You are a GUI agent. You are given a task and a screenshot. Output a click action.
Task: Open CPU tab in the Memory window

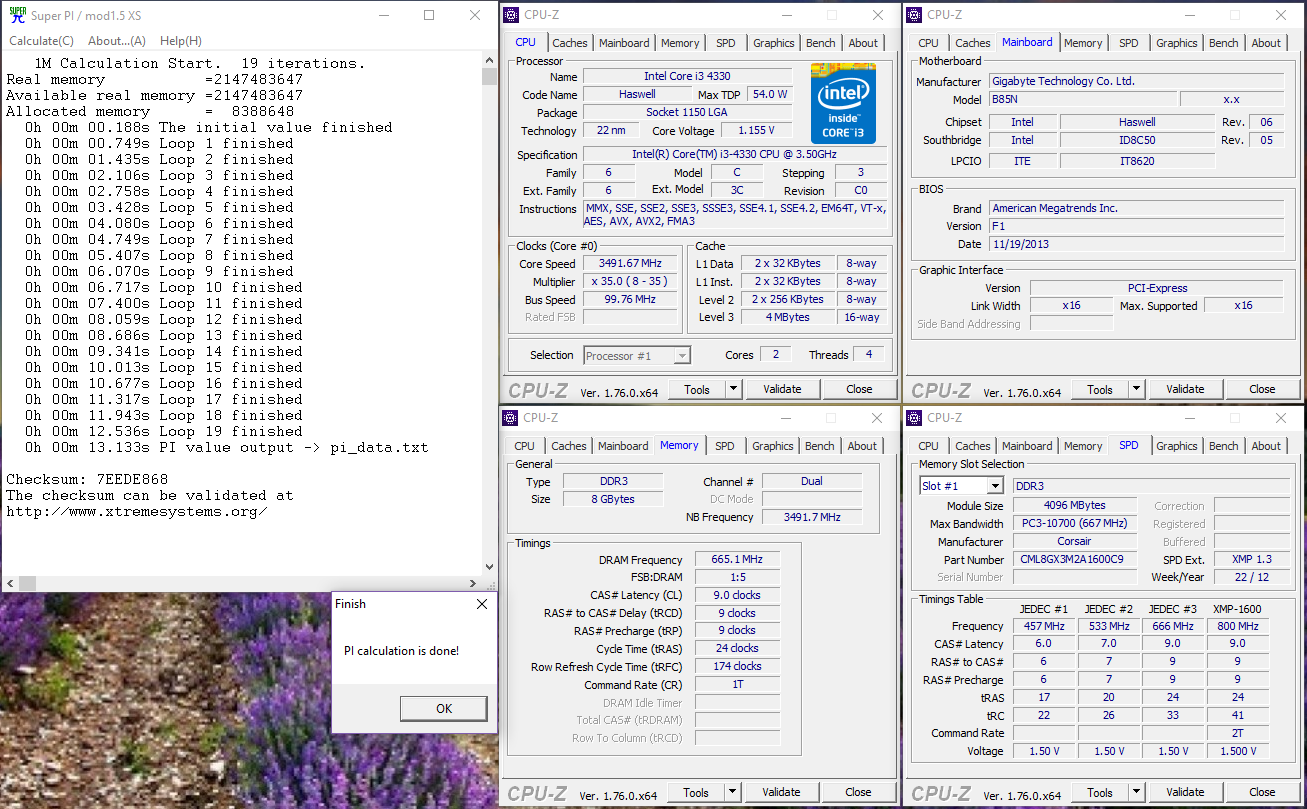(x=524, y=446)
